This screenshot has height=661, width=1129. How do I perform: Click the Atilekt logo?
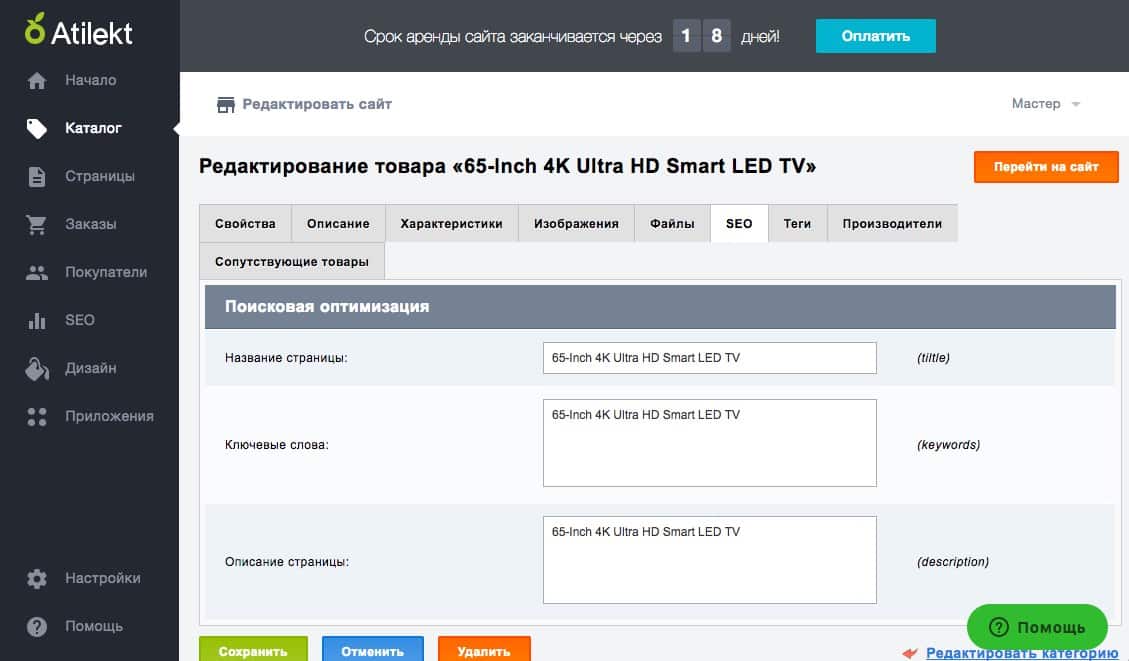coord(78,31)
